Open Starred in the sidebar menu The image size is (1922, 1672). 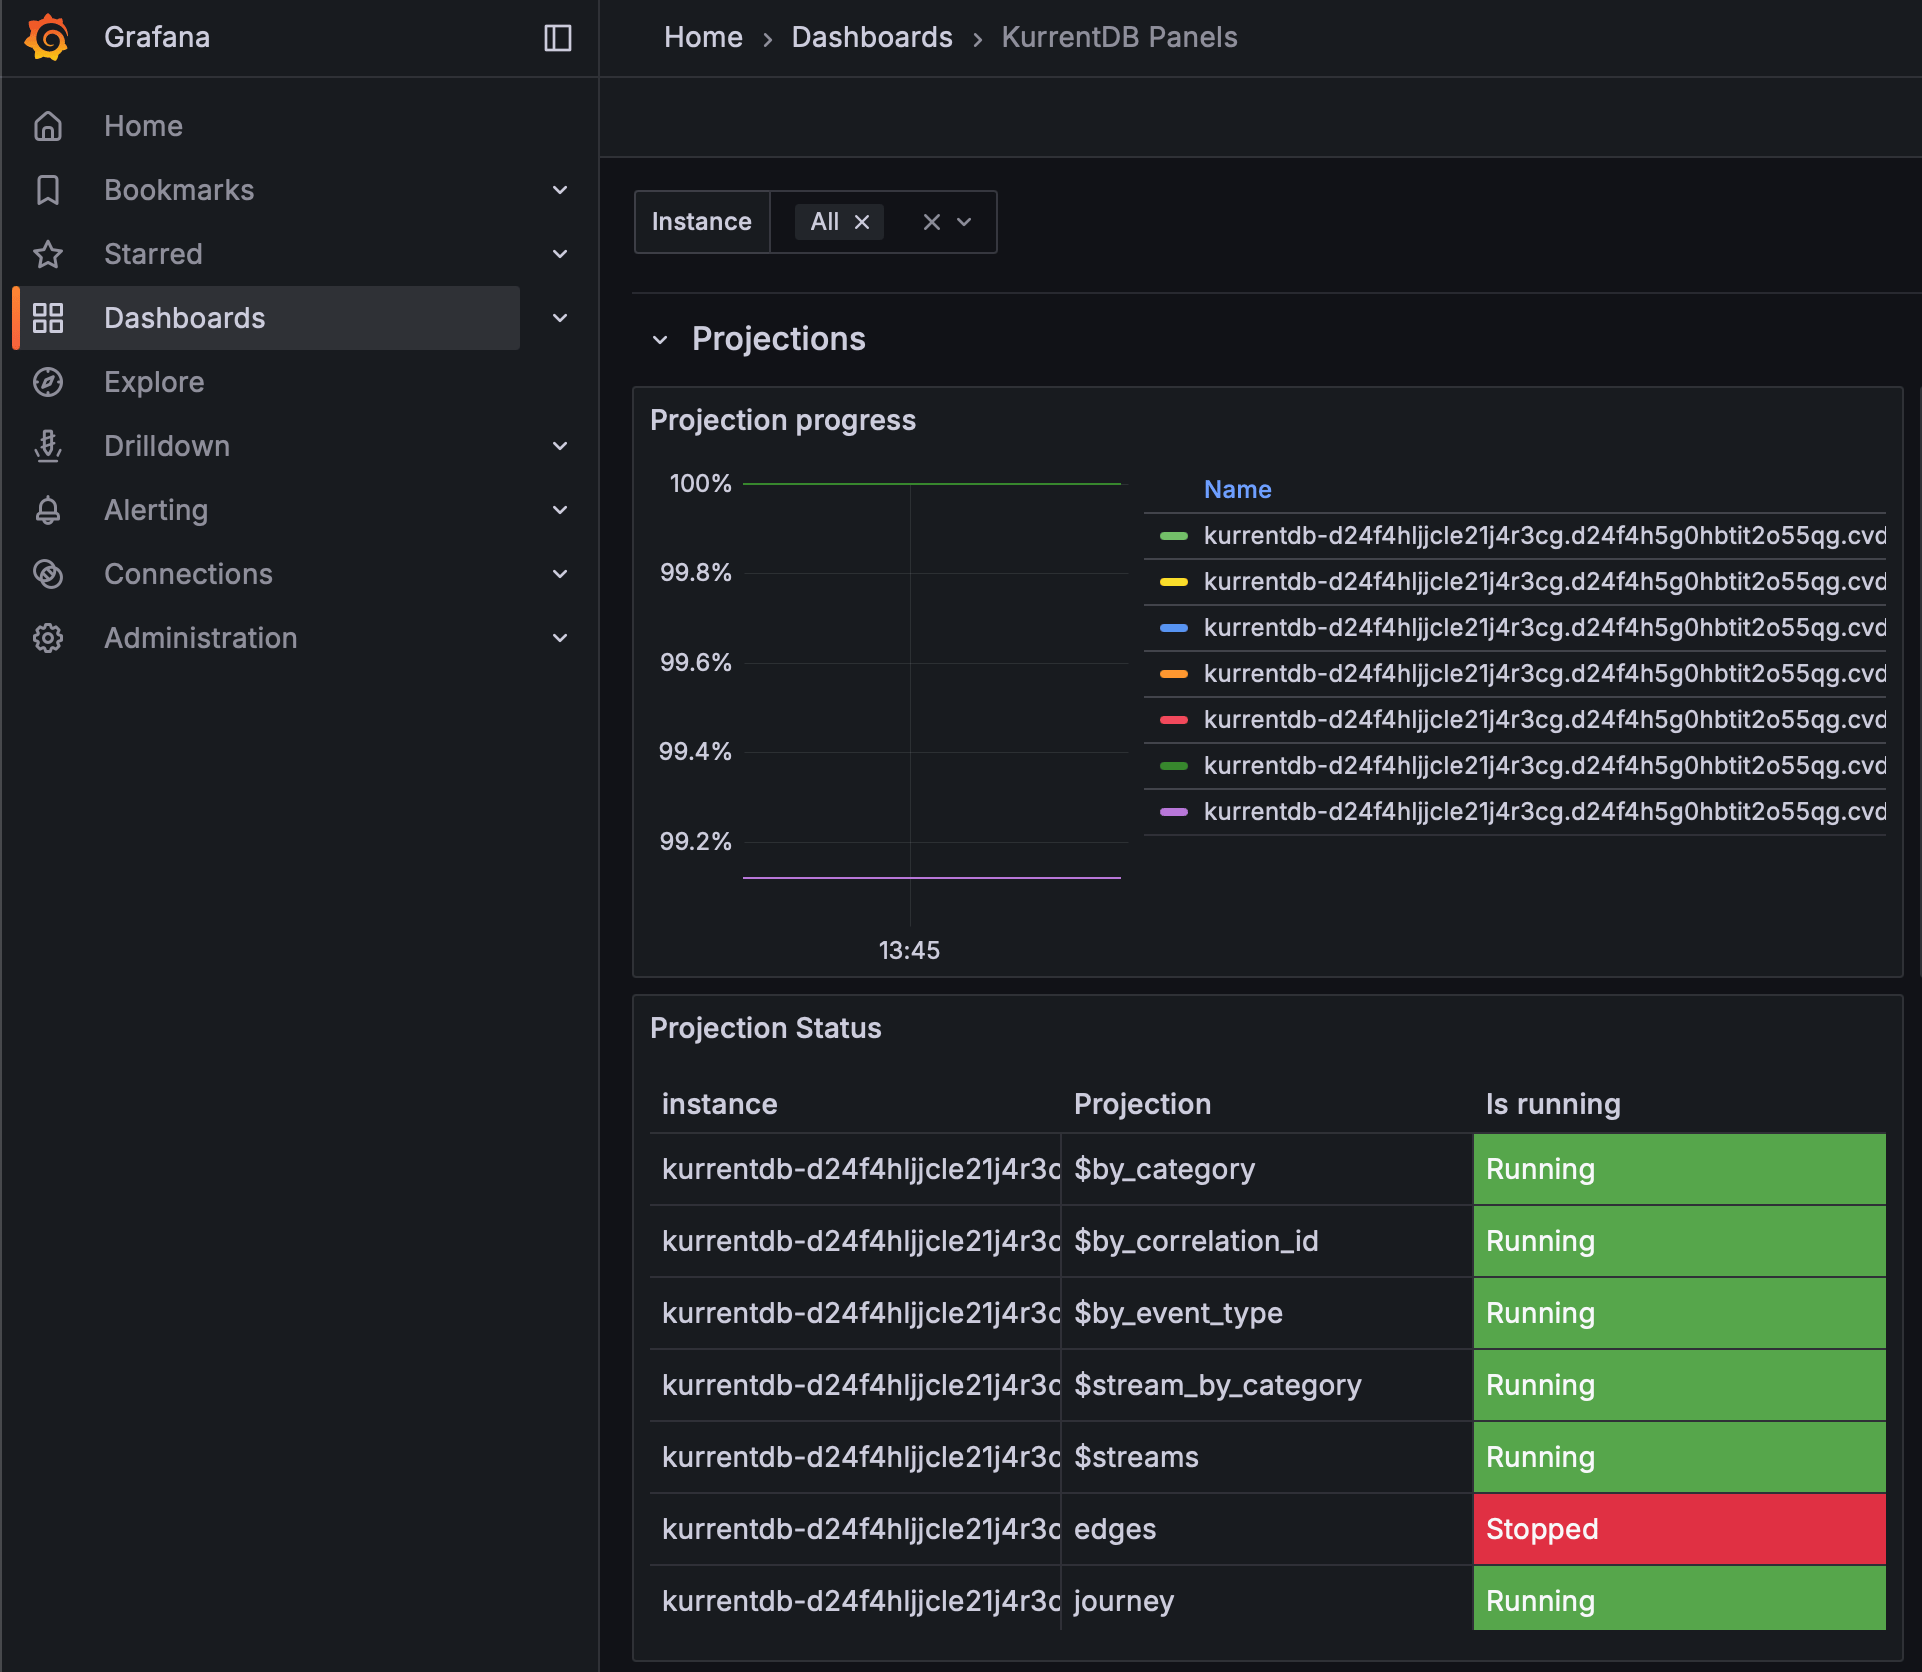(153, 254)
